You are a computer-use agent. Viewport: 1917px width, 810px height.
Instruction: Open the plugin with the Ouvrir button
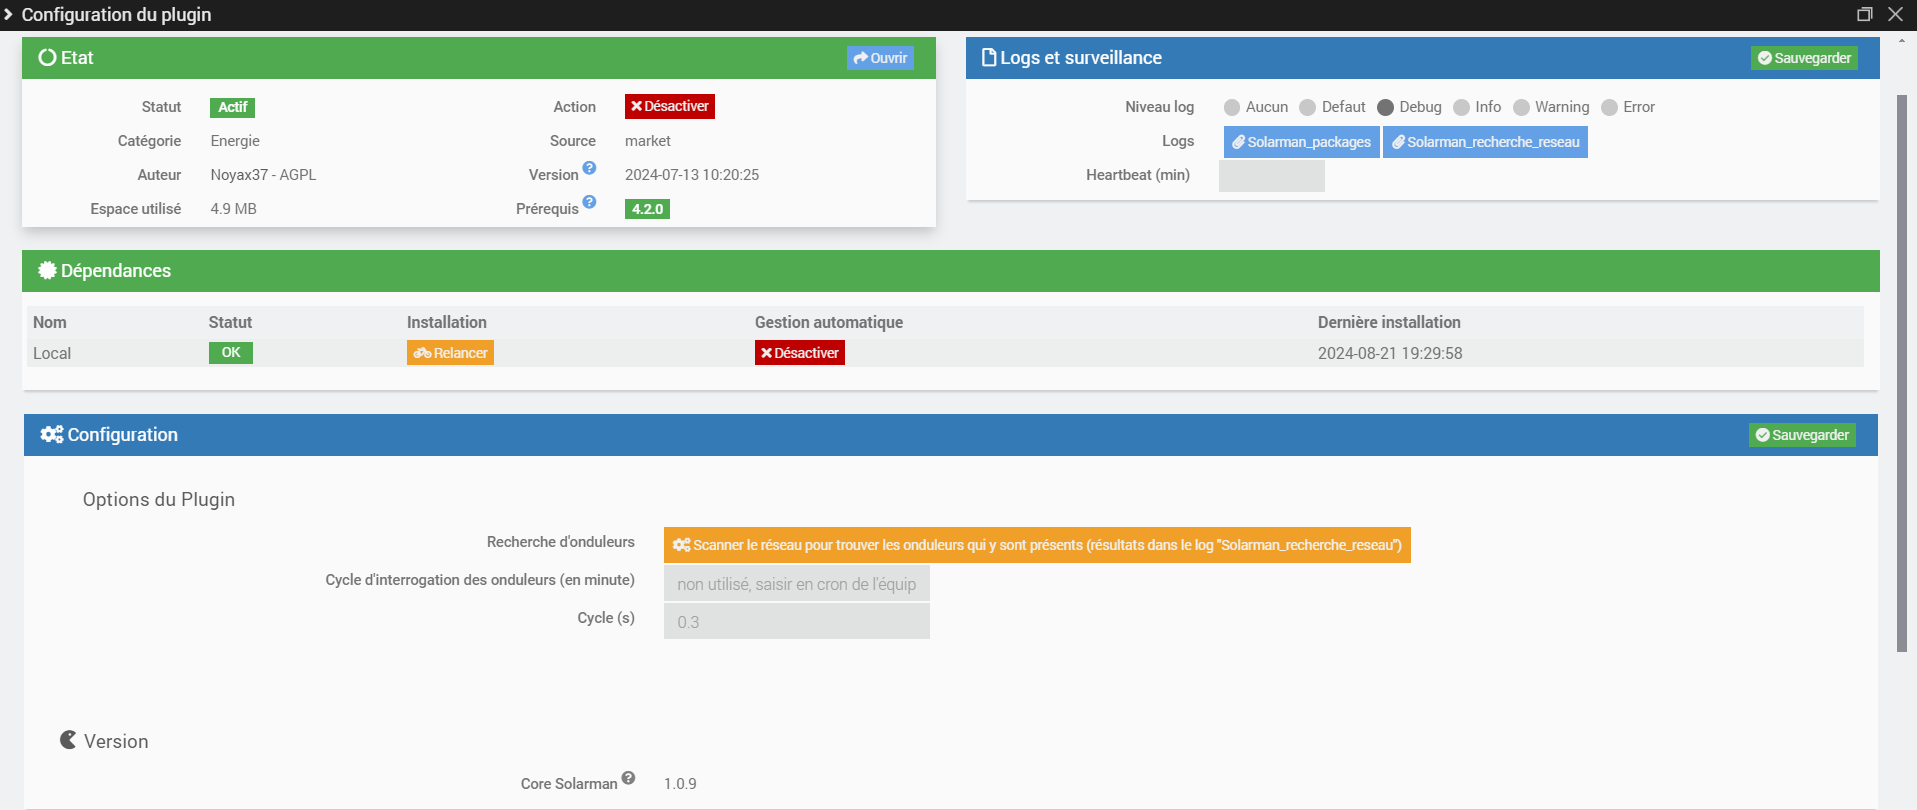click(x=880, y=58)
